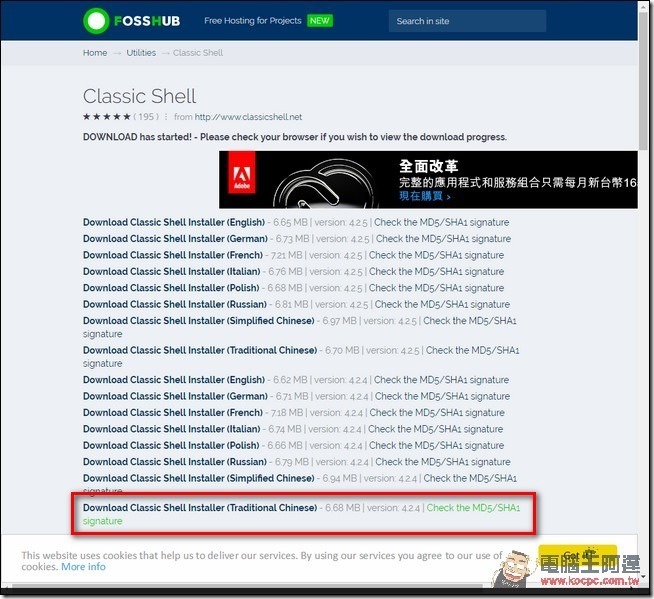Download Simplified Chinese installer 6.97 MB
The image size is (654, 599).
pos(199,321)
